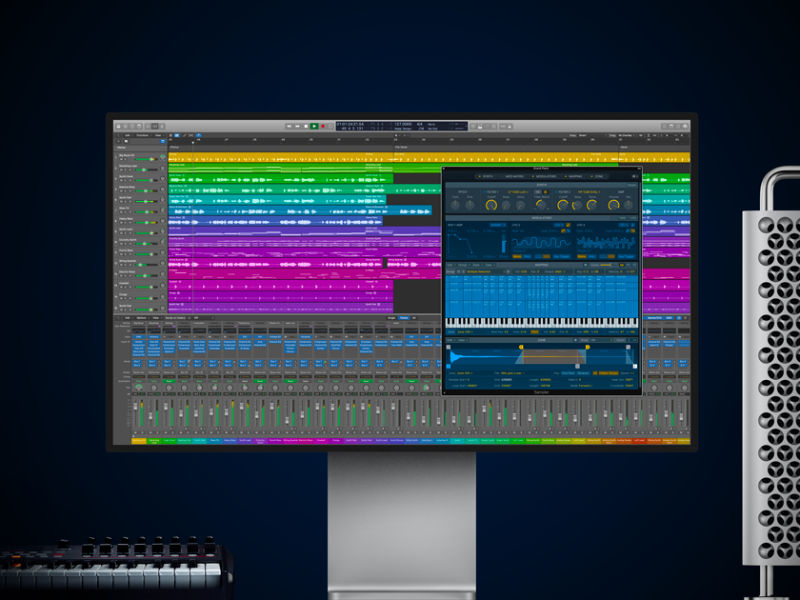This screenshot has height=600, width=800.
Task: Click the Filter Blend knob in Sampler
Action: click(540, 205)
